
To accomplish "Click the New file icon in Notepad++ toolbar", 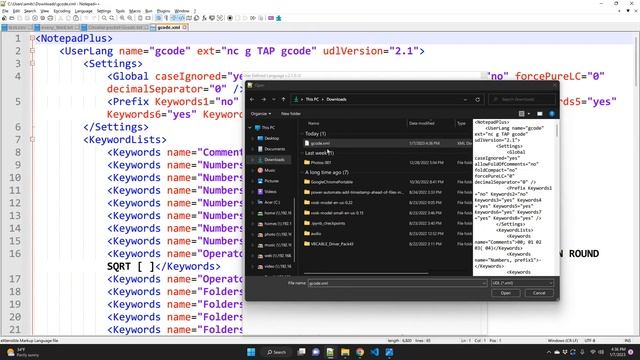I will click(x=4, y=18).
